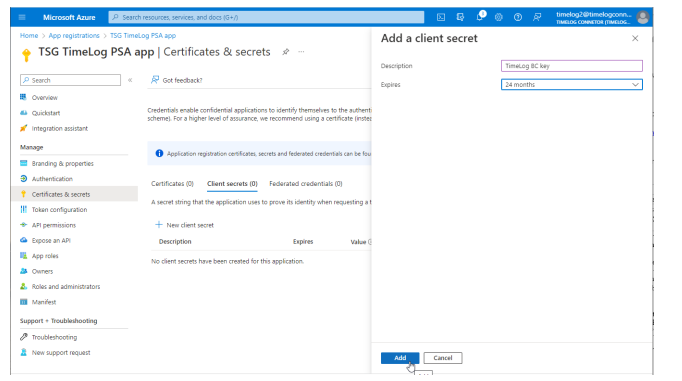Click the left menu Search box
This screenshot has height=381, width=682.
click(x=70, y=80)
